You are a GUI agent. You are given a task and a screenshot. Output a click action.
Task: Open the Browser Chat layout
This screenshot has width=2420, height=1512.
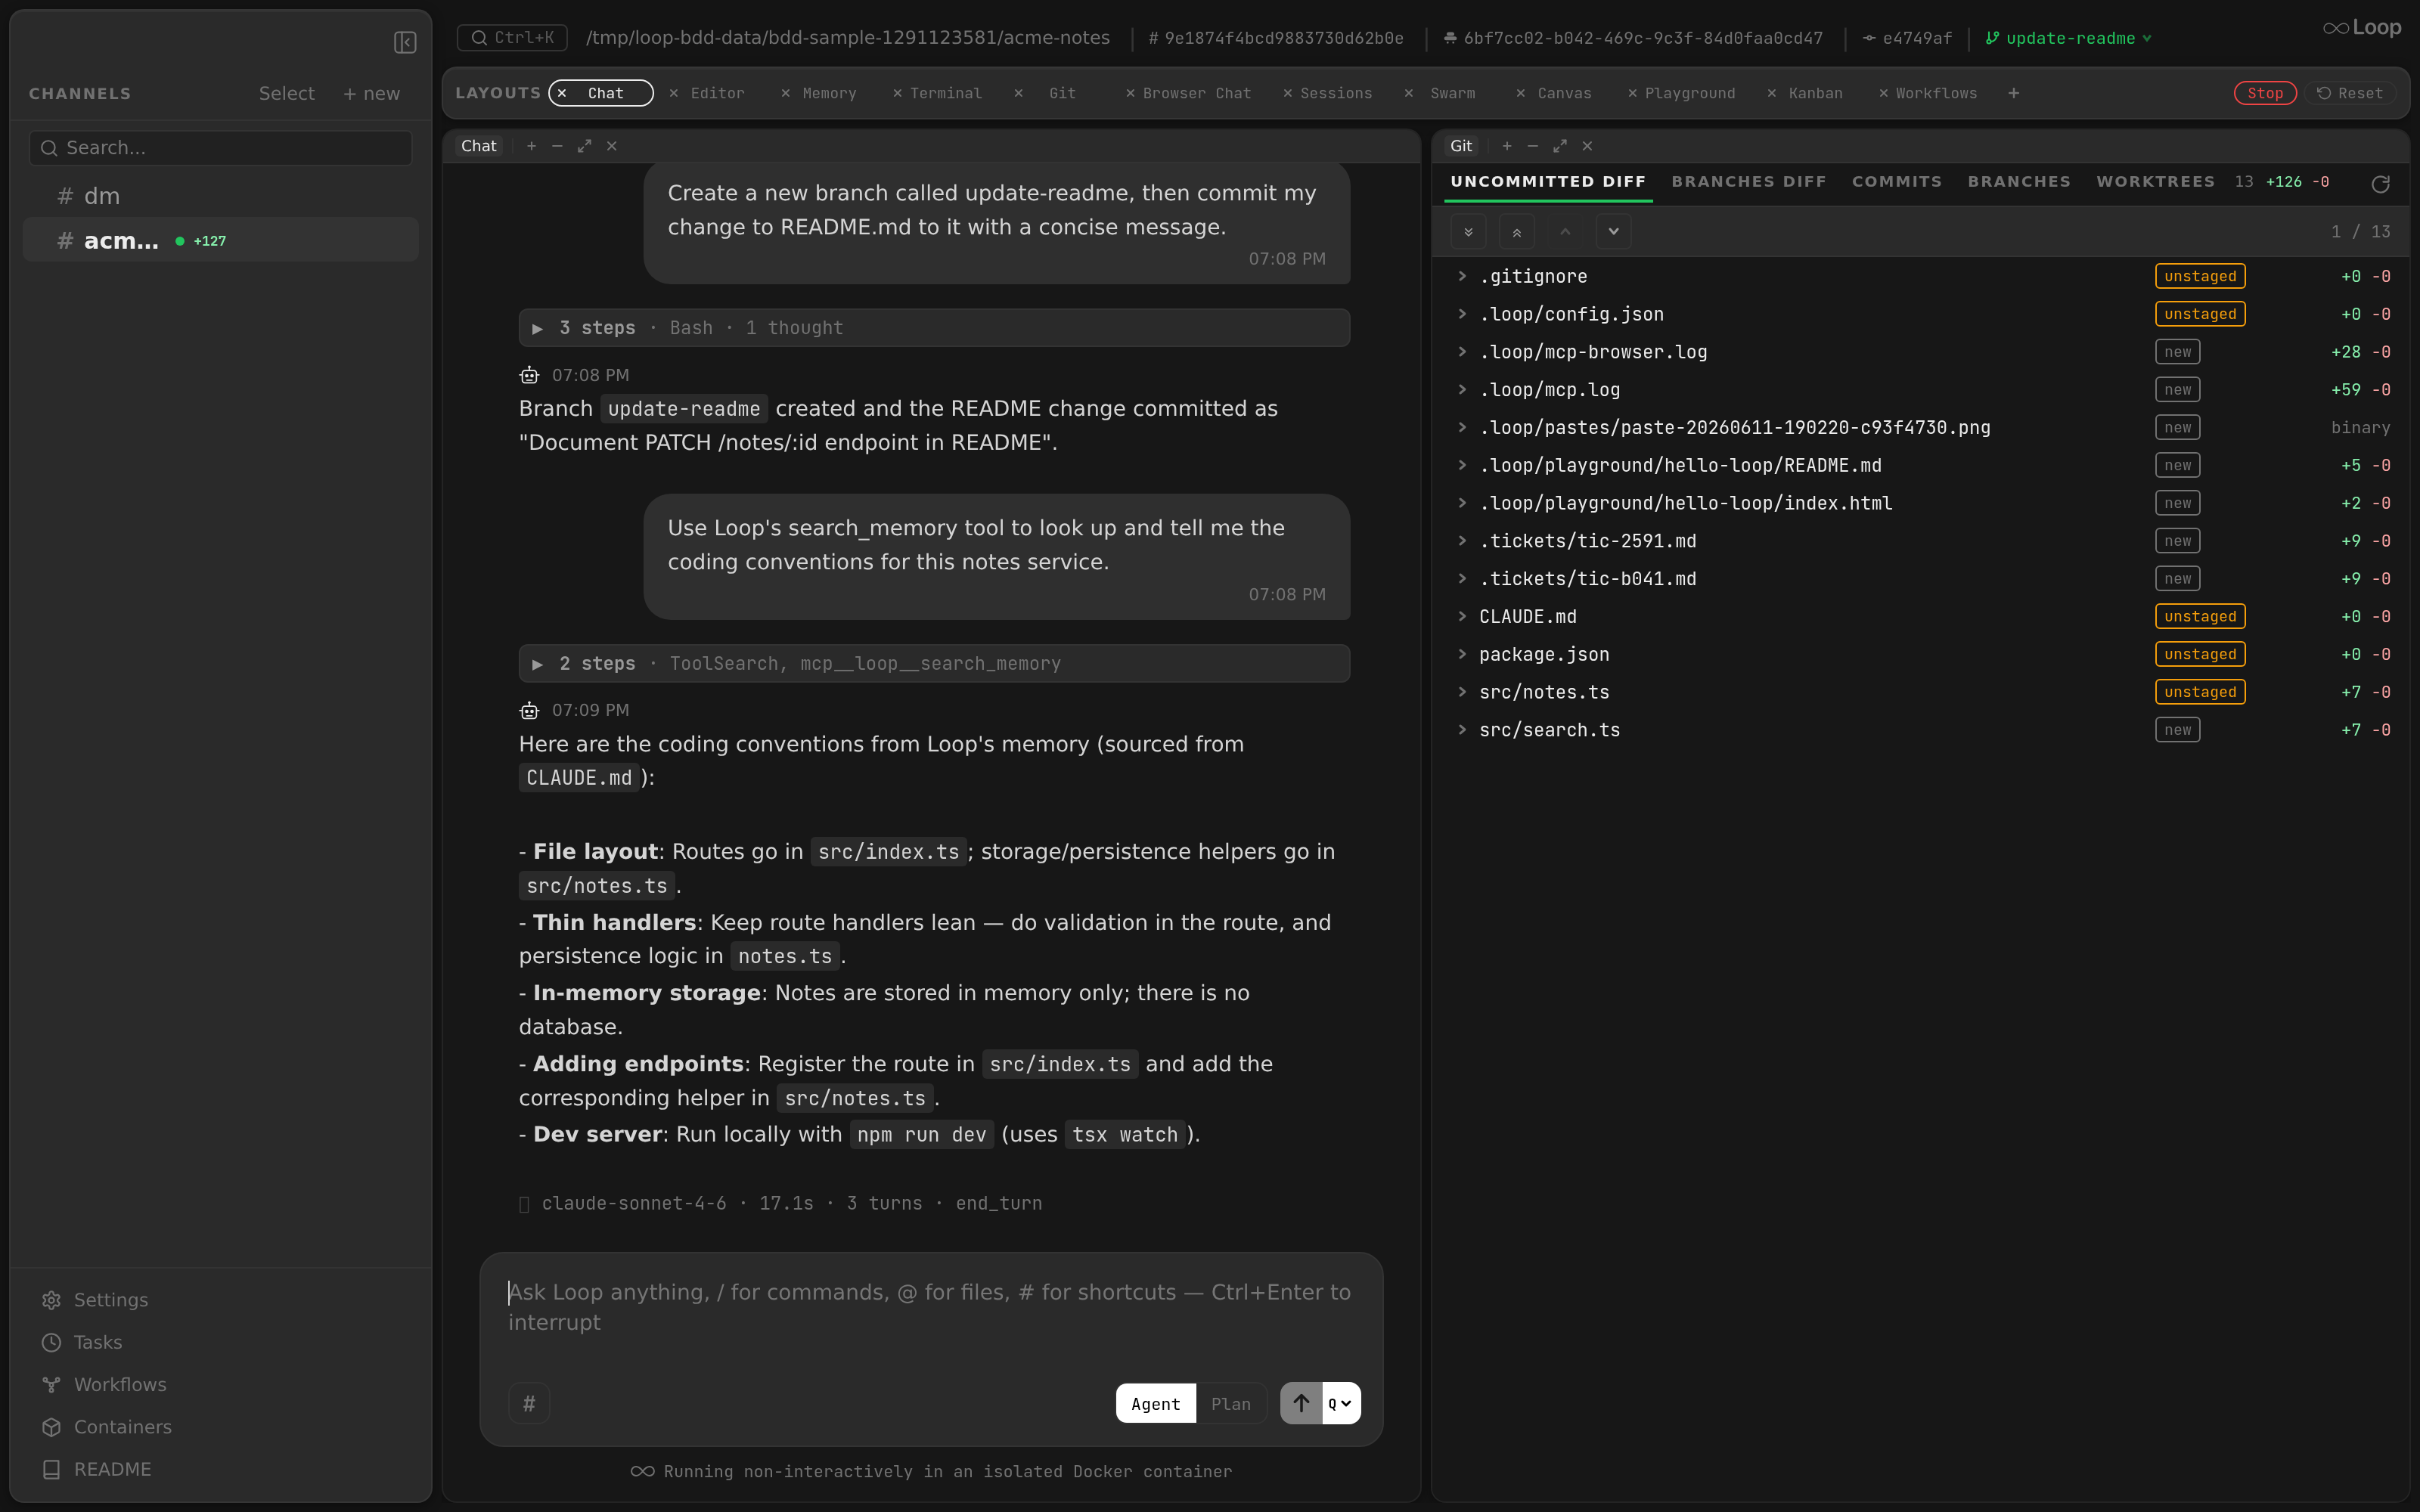pyautogui.click(x=1197, y=93)
